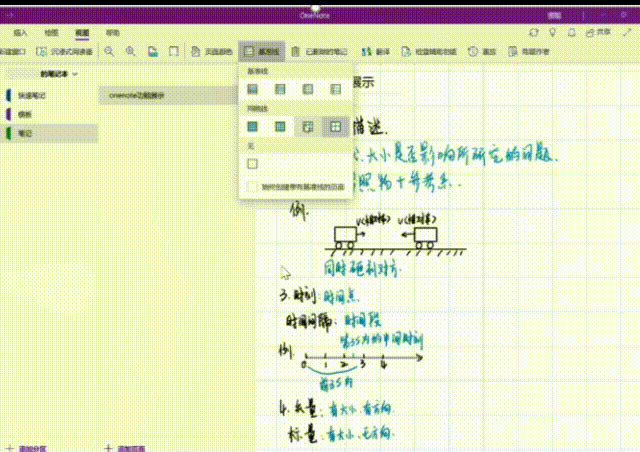Collapse the rule lines (基准线) dropdown button
Image resolution: width=640 pixels, height=452 pixels.
click(262, 51)
